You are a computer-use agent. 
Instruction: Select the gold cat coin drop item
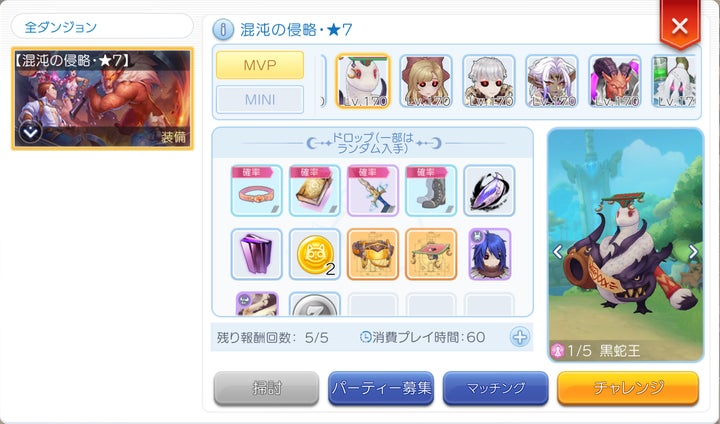[x=315, y=254]
